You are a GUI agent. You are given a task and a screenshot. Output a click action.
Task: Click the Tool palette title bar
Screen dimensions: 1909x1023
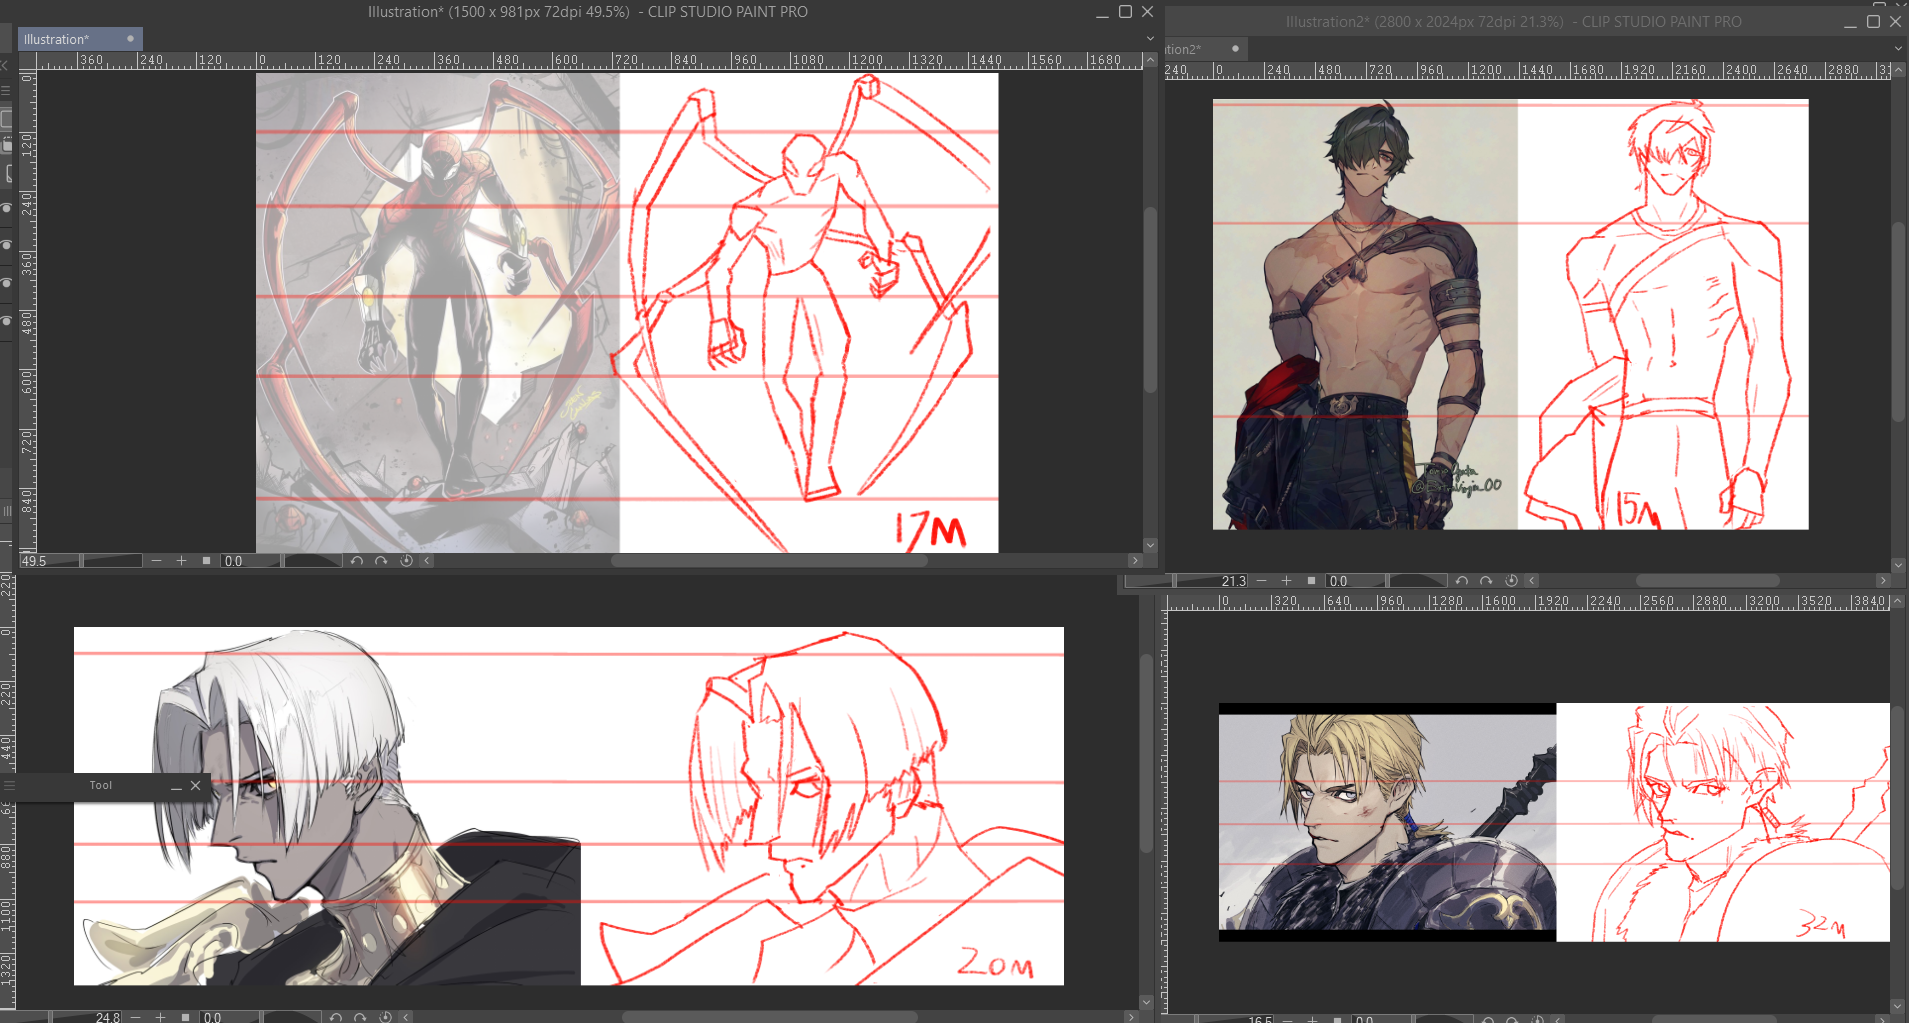tap(100, 786)
